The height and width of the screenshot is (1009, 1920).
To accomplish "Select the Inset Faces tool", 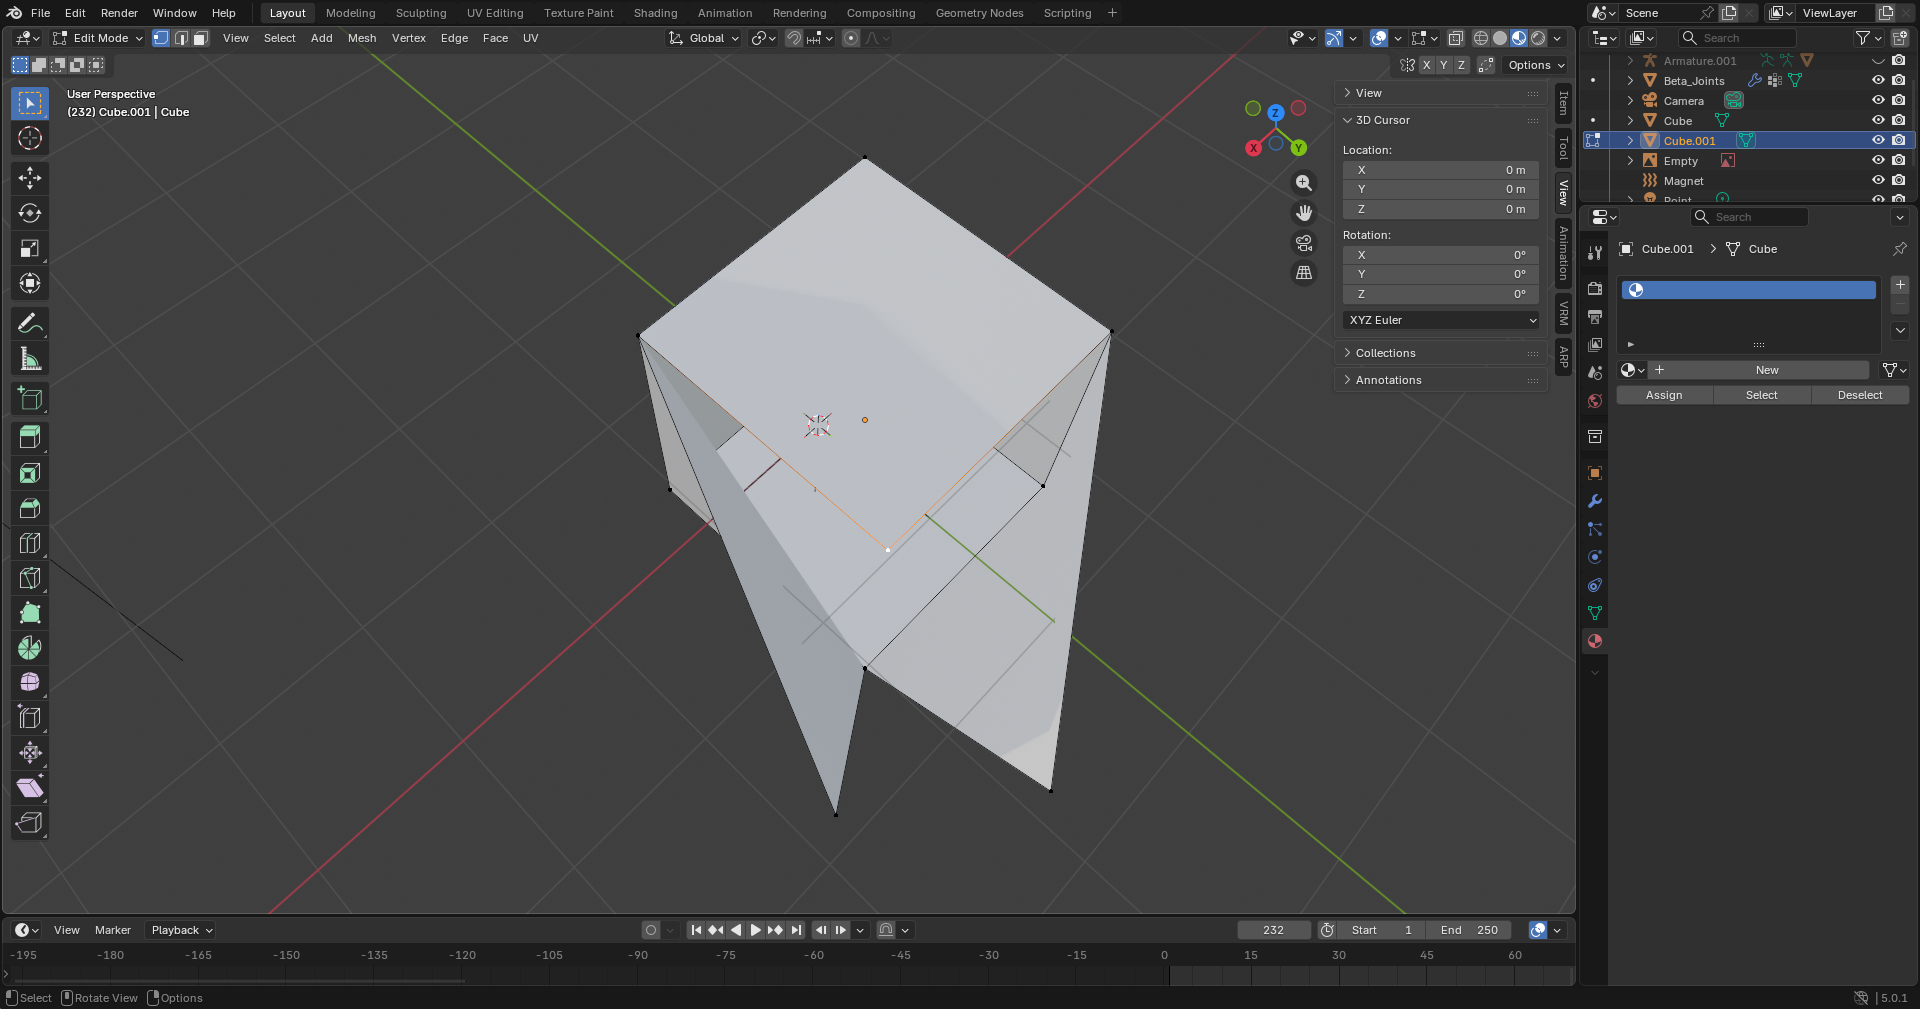I will pyautogui.click(x=30, y=473).
